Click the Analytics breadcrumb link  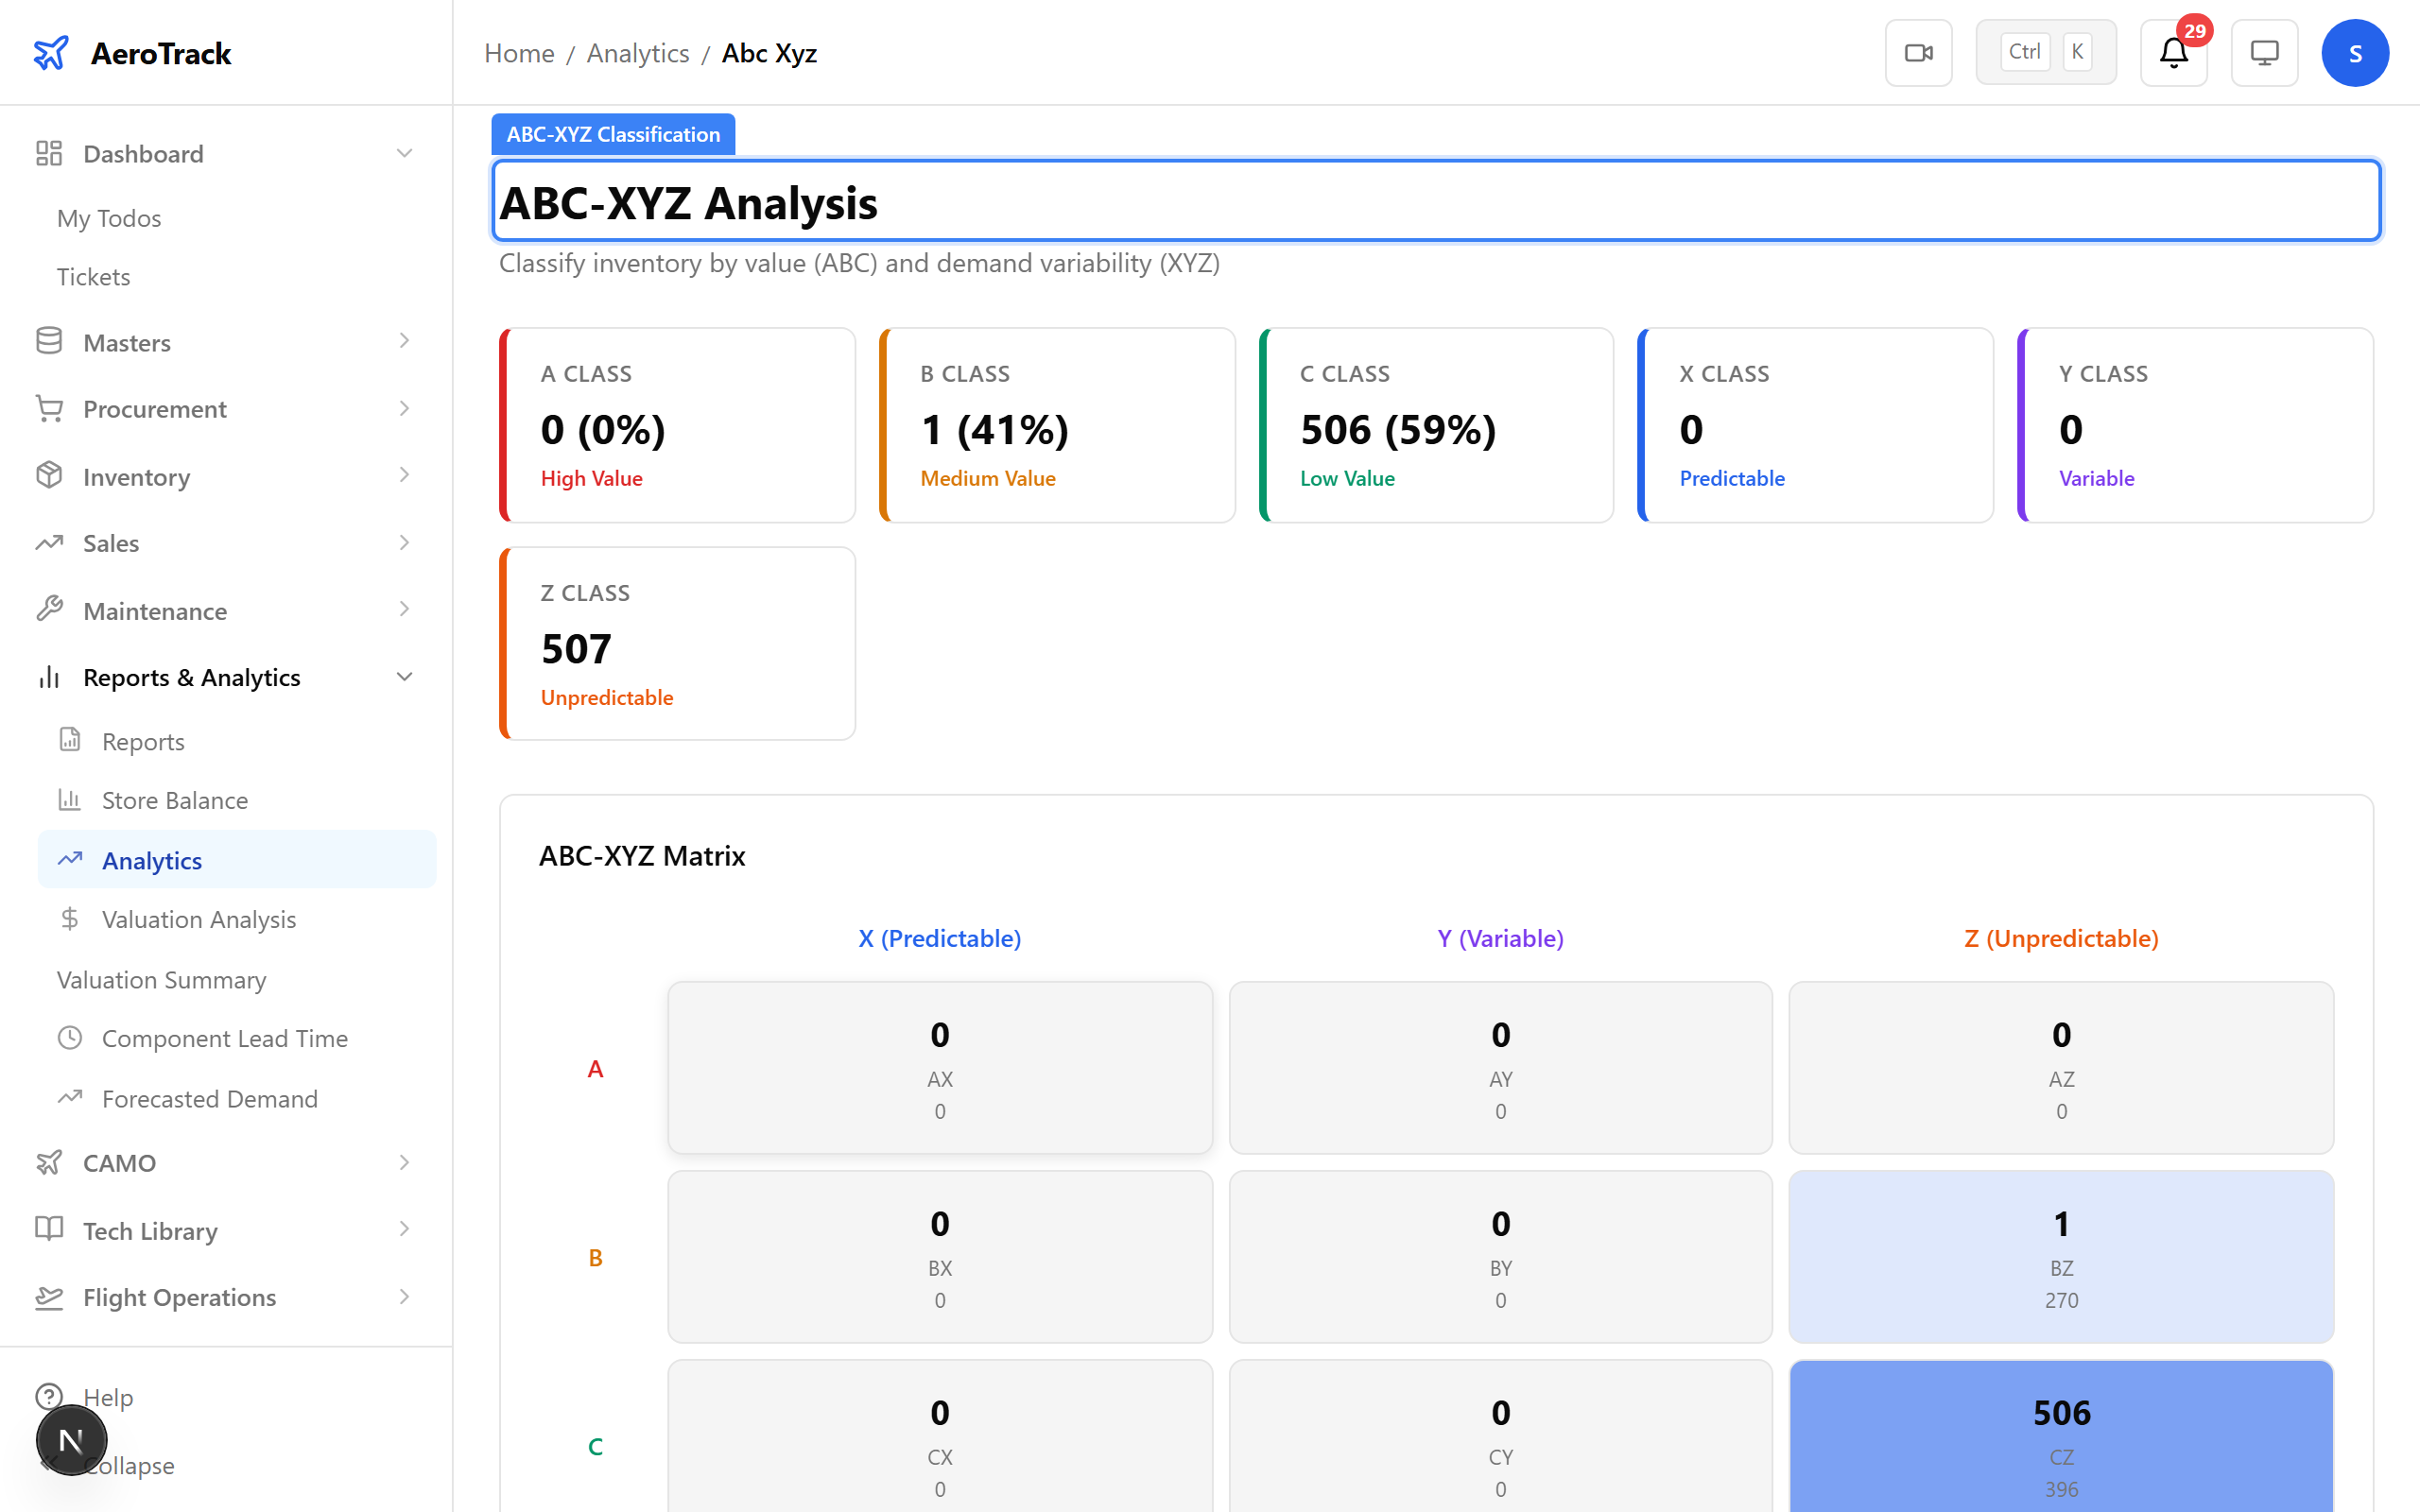click(637, 53)
